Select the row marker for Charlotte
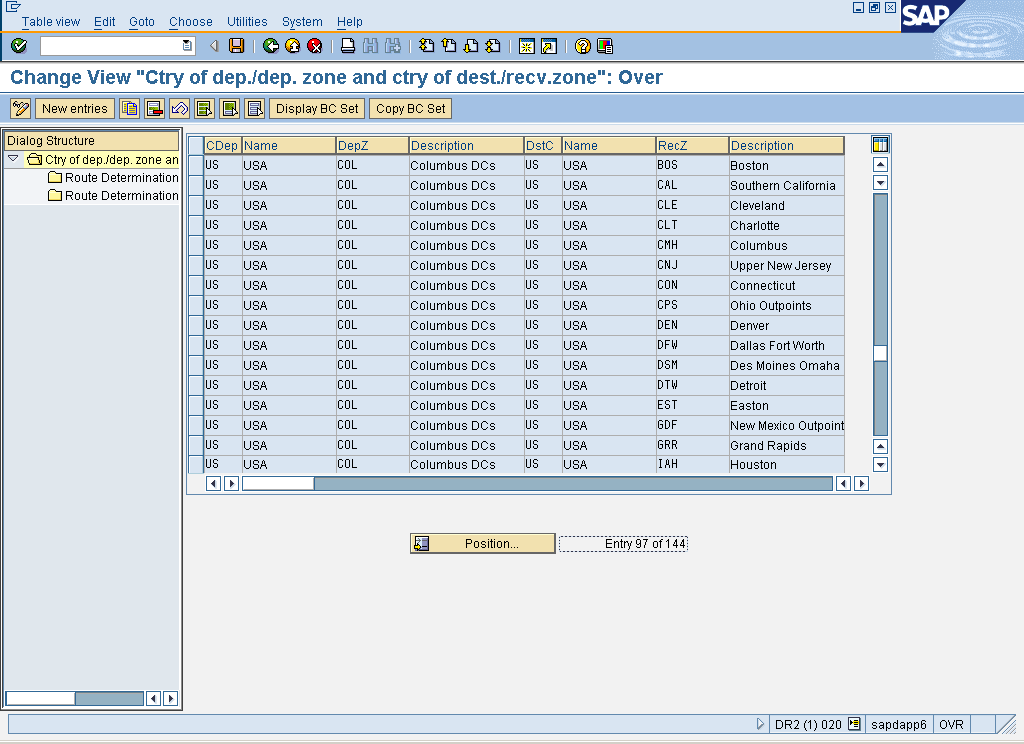1024x744 pixels. [196, 225]
